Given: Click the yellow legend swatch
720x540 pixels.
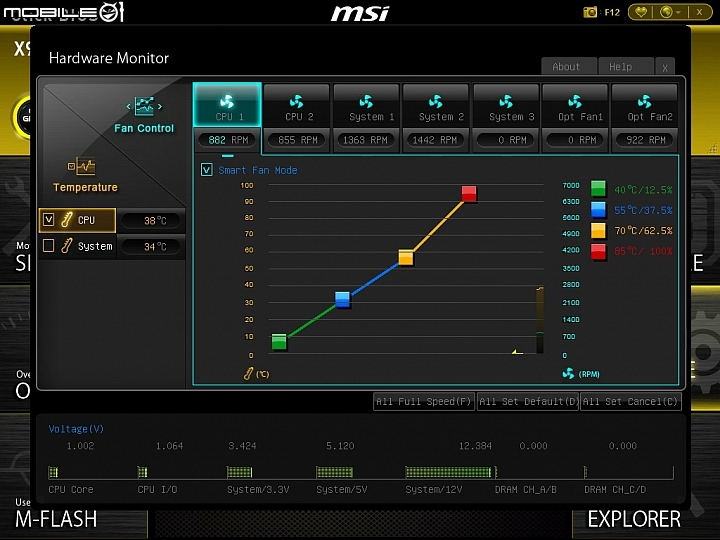Looking at the screenshot, I should (x=598, y=231).
